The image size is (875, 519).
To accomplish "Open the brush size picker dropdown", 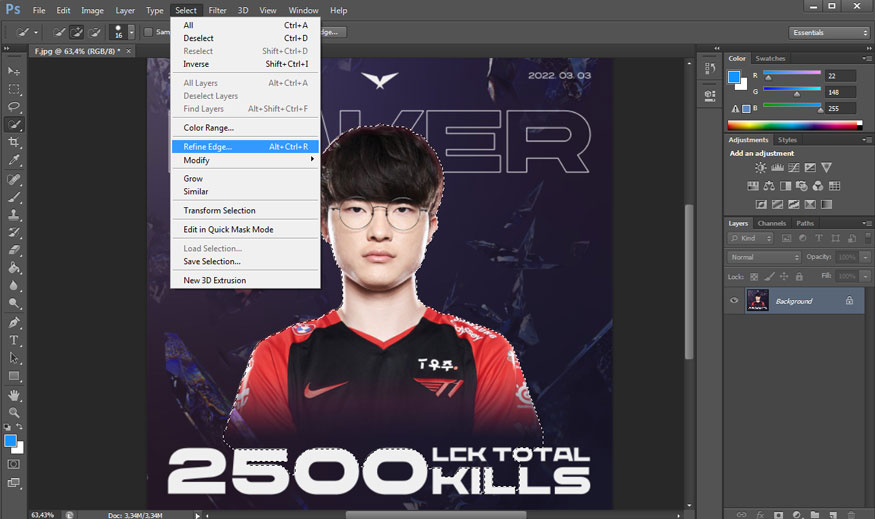I will (131, 32).
